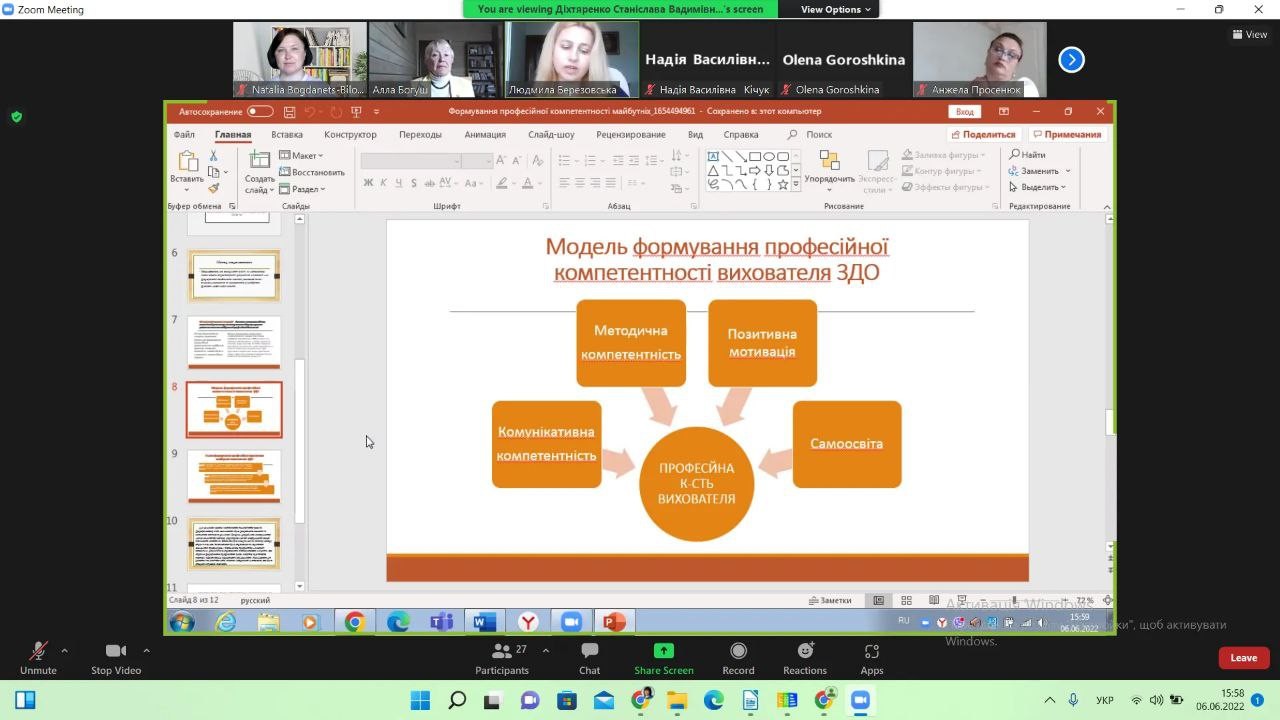Open the Reactions menu
This screenshot has height=720, width=1280.
click(804, 657)
